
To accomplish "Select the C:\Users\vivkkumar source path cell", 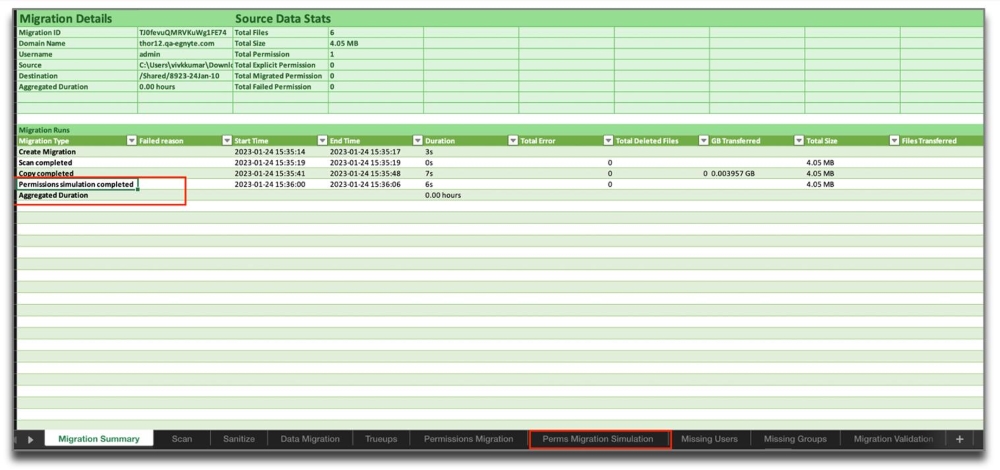I will pyautogui.click(x=185, y=65).
